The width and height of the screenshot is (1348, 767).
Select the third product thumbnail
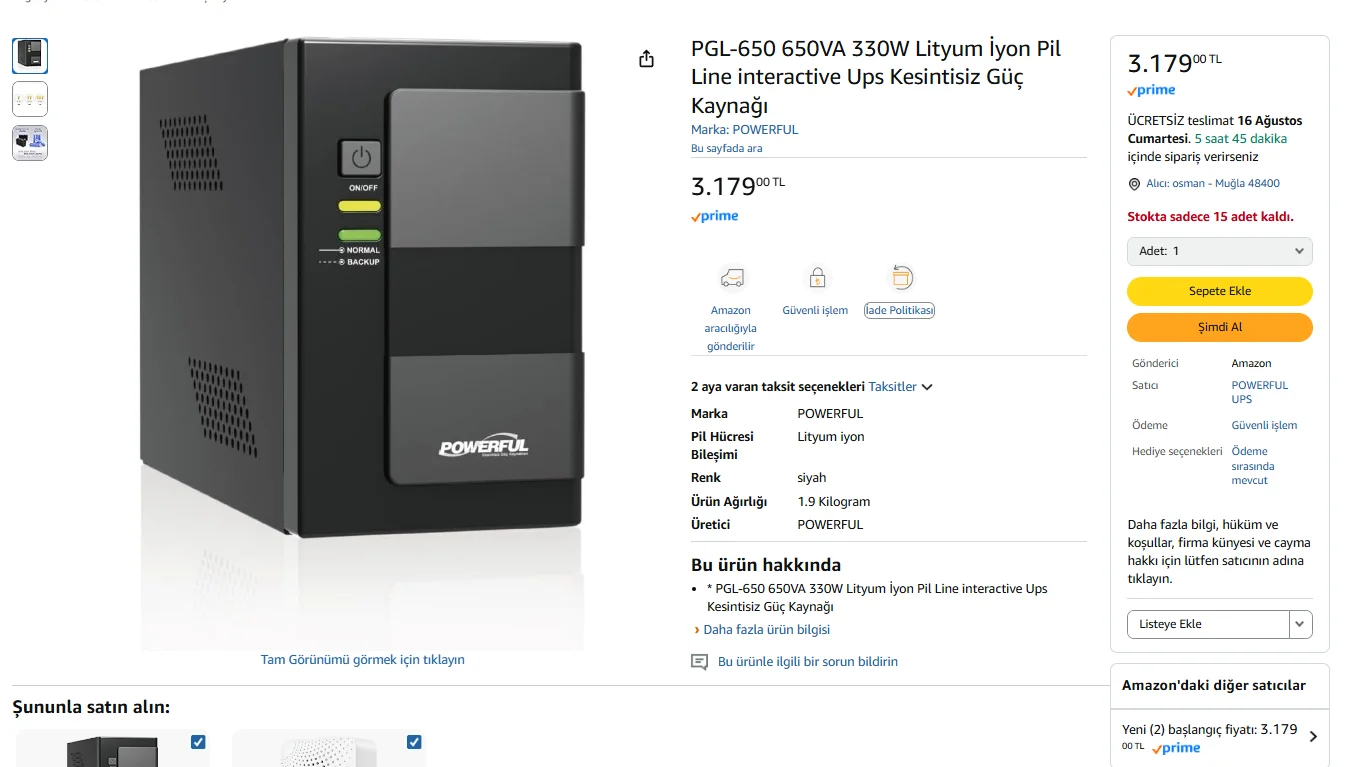(x=30, y=143)
